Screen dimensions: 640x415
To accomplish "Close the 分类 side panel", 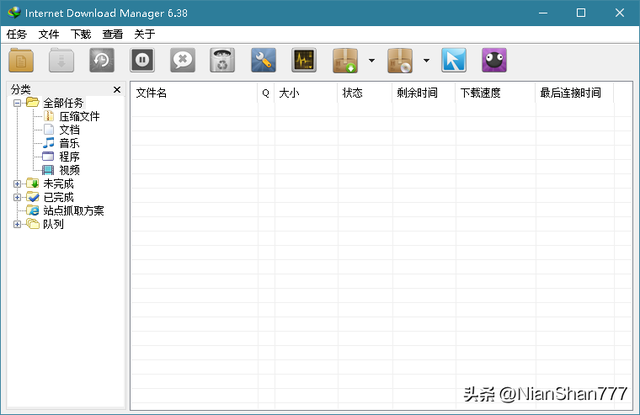I will point(117,89).
